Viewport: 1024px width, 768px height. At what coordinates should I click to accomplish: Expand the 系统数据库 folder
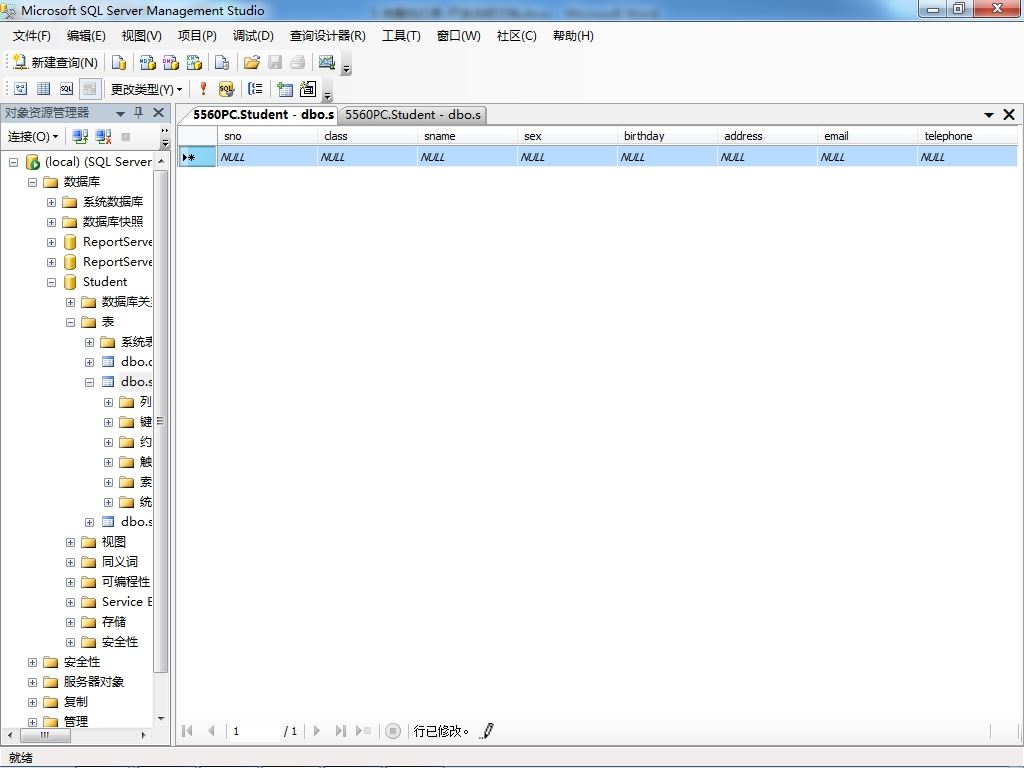coord(51,202)
